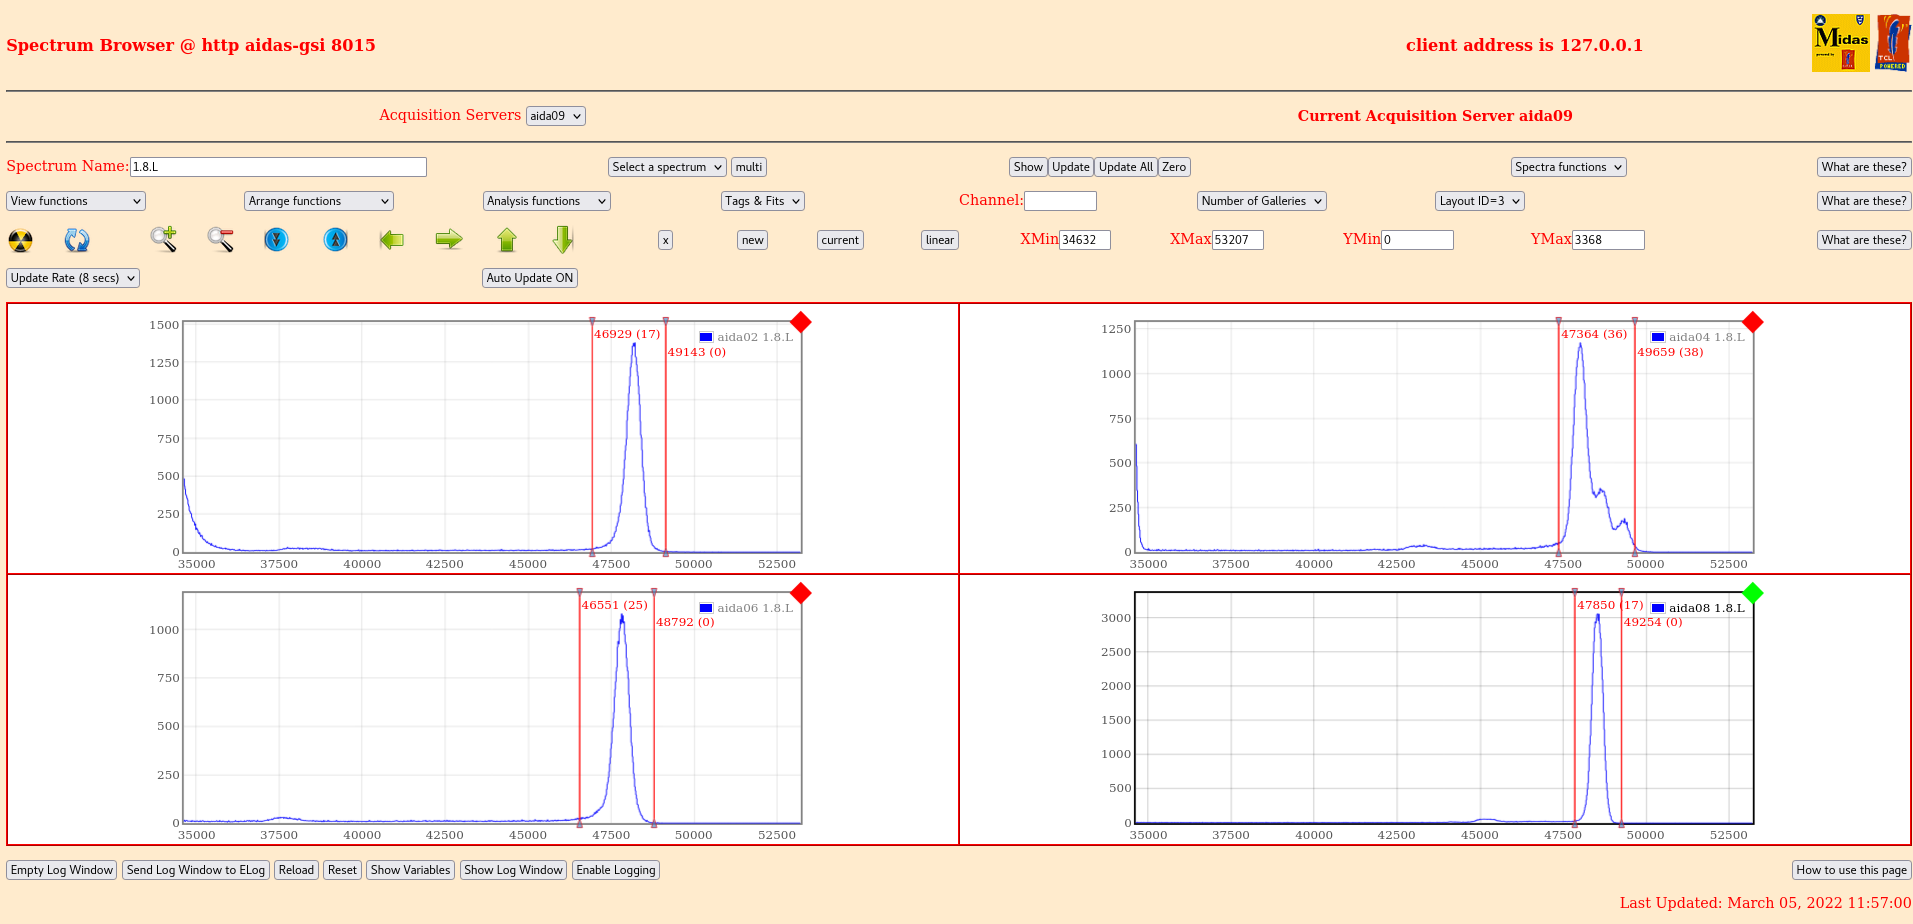Click green diamond on aida08 plot
This screenshot has width=1913, height=924.
[x=1753, y=593]
